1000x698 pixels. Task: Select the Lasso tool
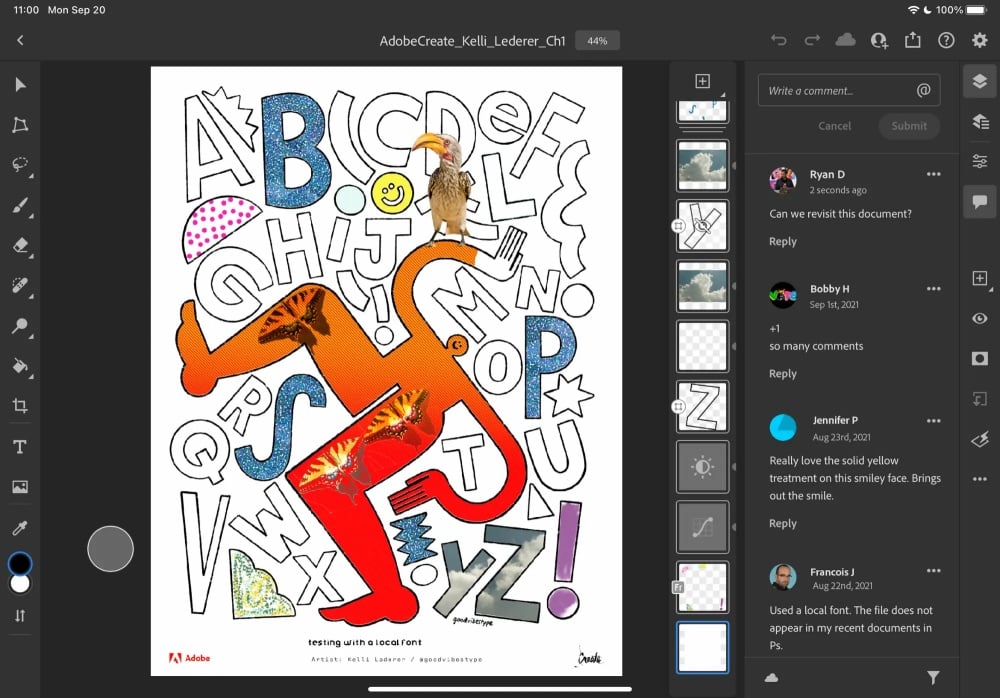(x=19, y=165)
